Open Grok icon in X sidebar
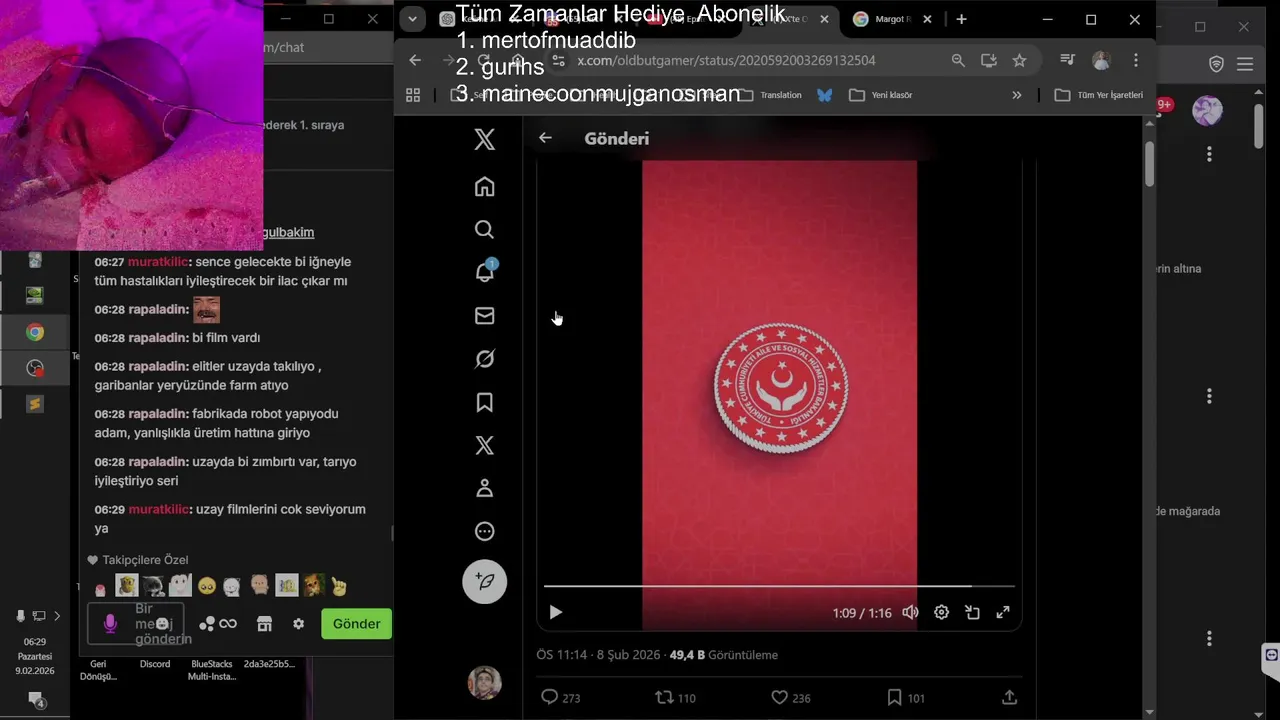 point(484,359)
